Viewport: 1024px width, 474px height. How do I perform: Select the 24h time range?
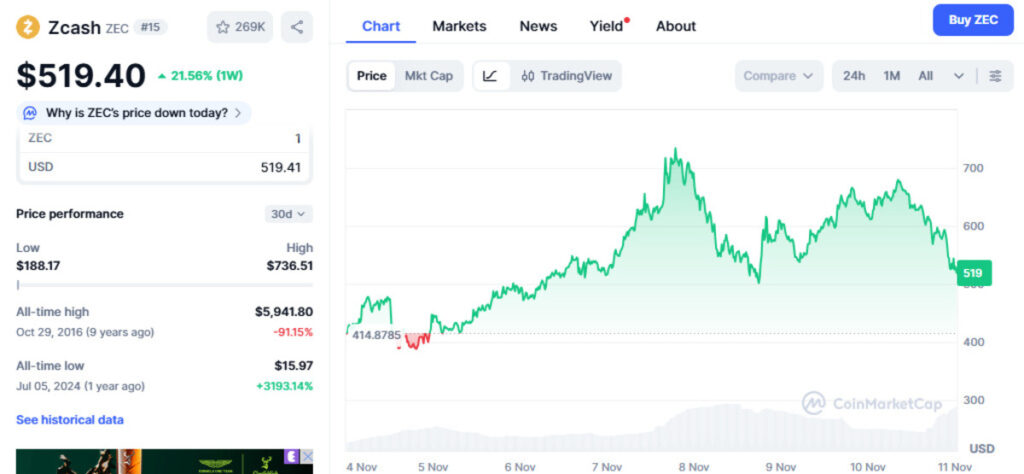854,76
